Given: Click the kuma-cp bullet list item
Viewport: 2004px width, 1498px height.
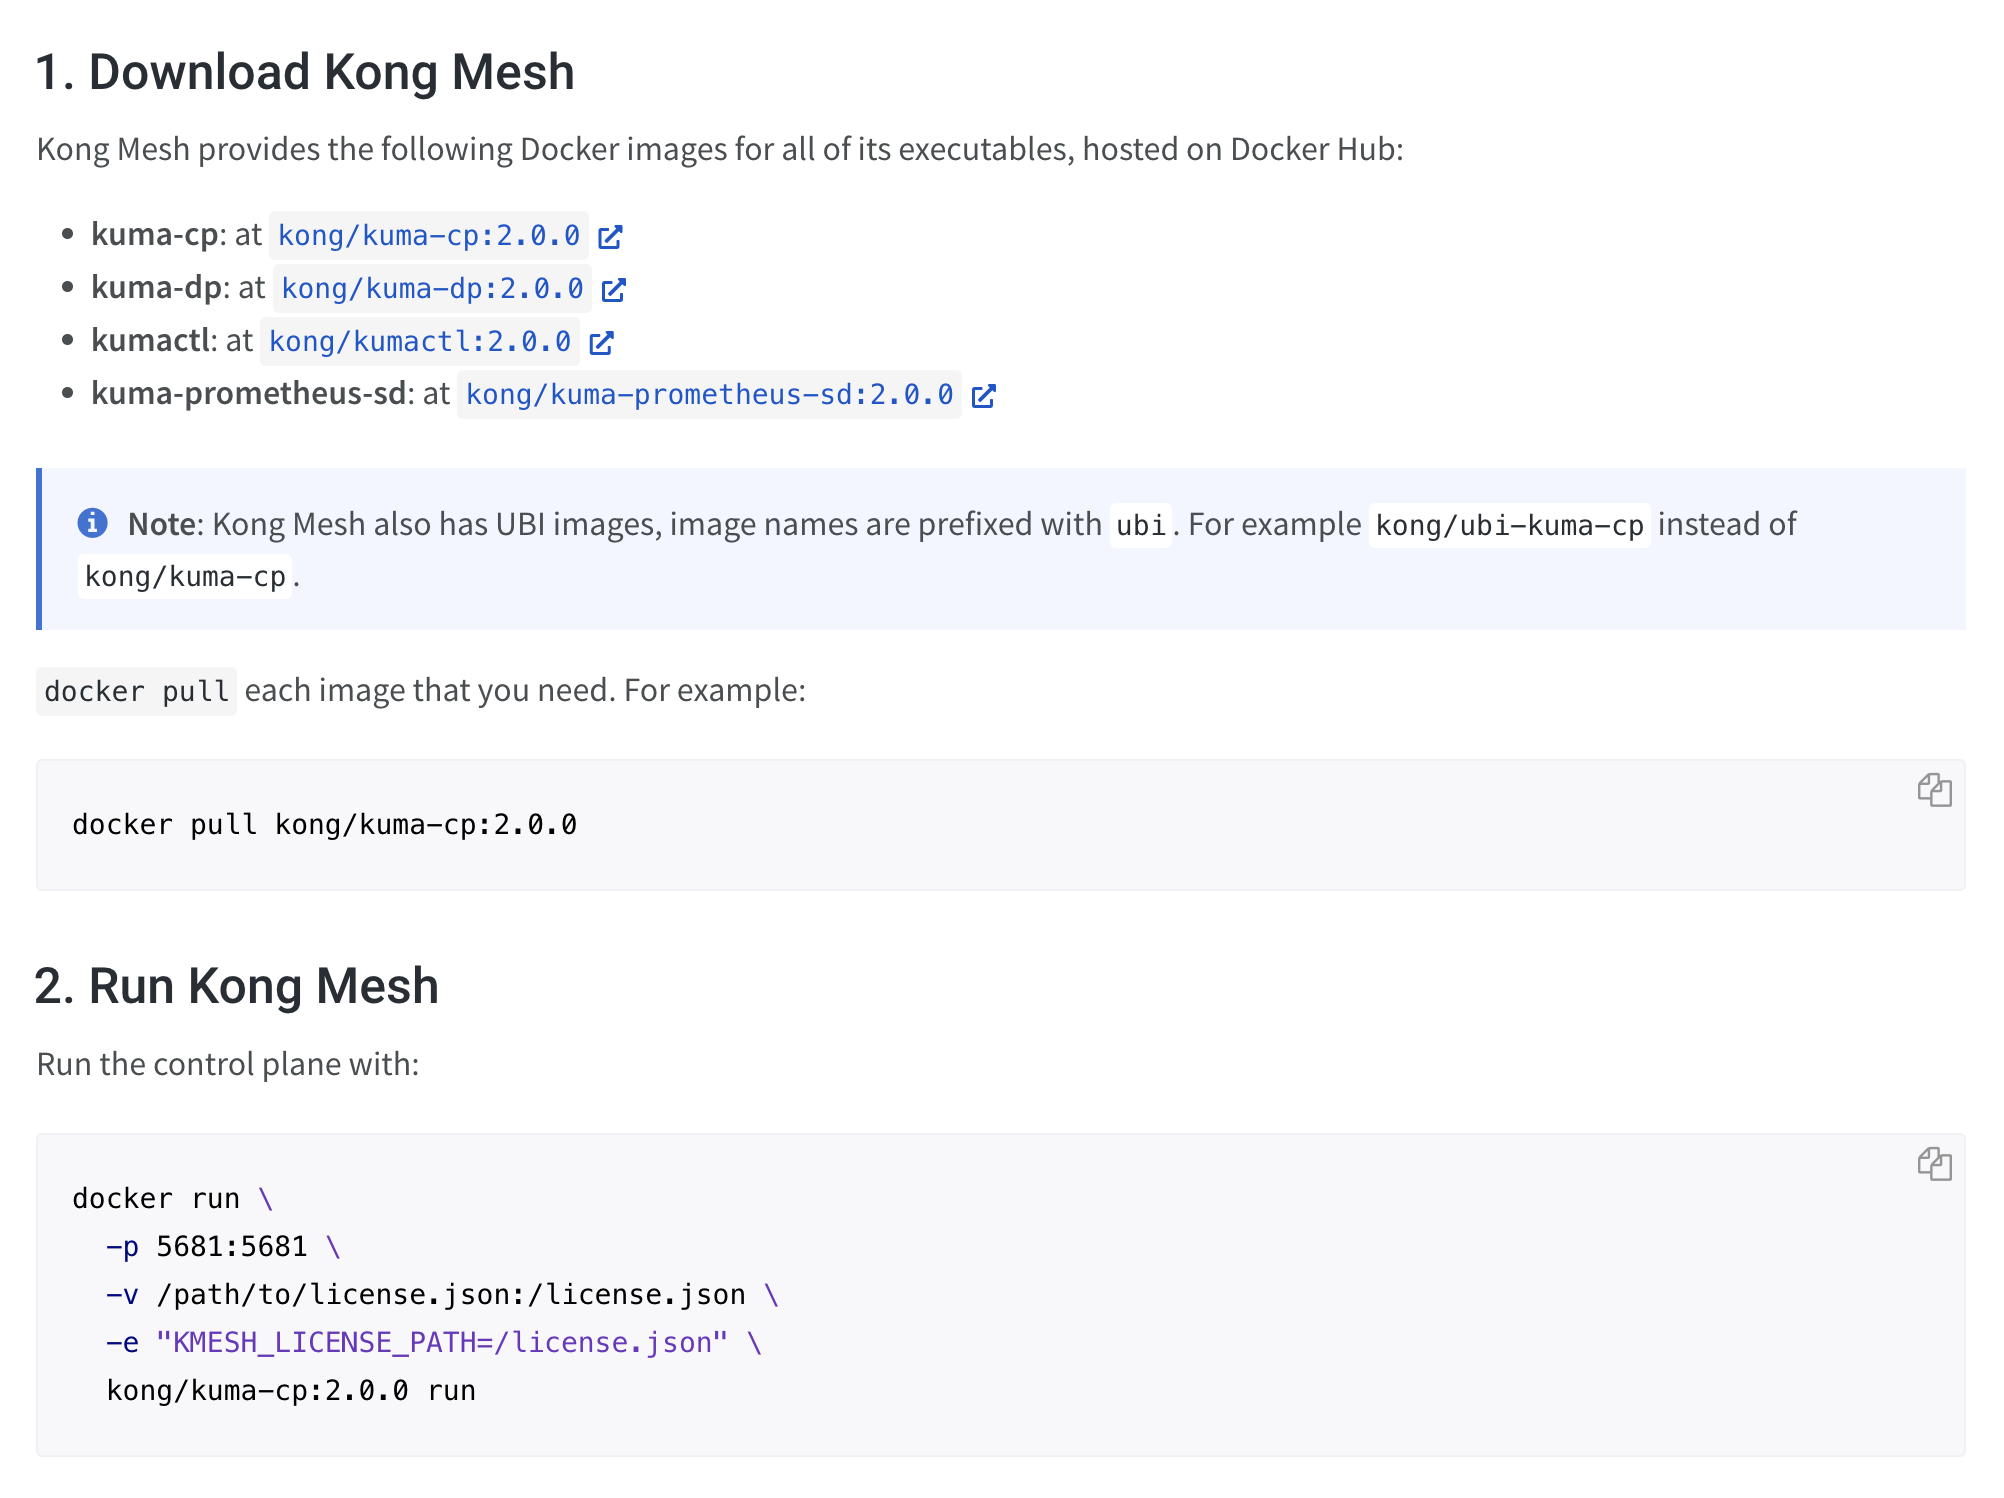Looking at the screenshot, I should click(154, 235).
